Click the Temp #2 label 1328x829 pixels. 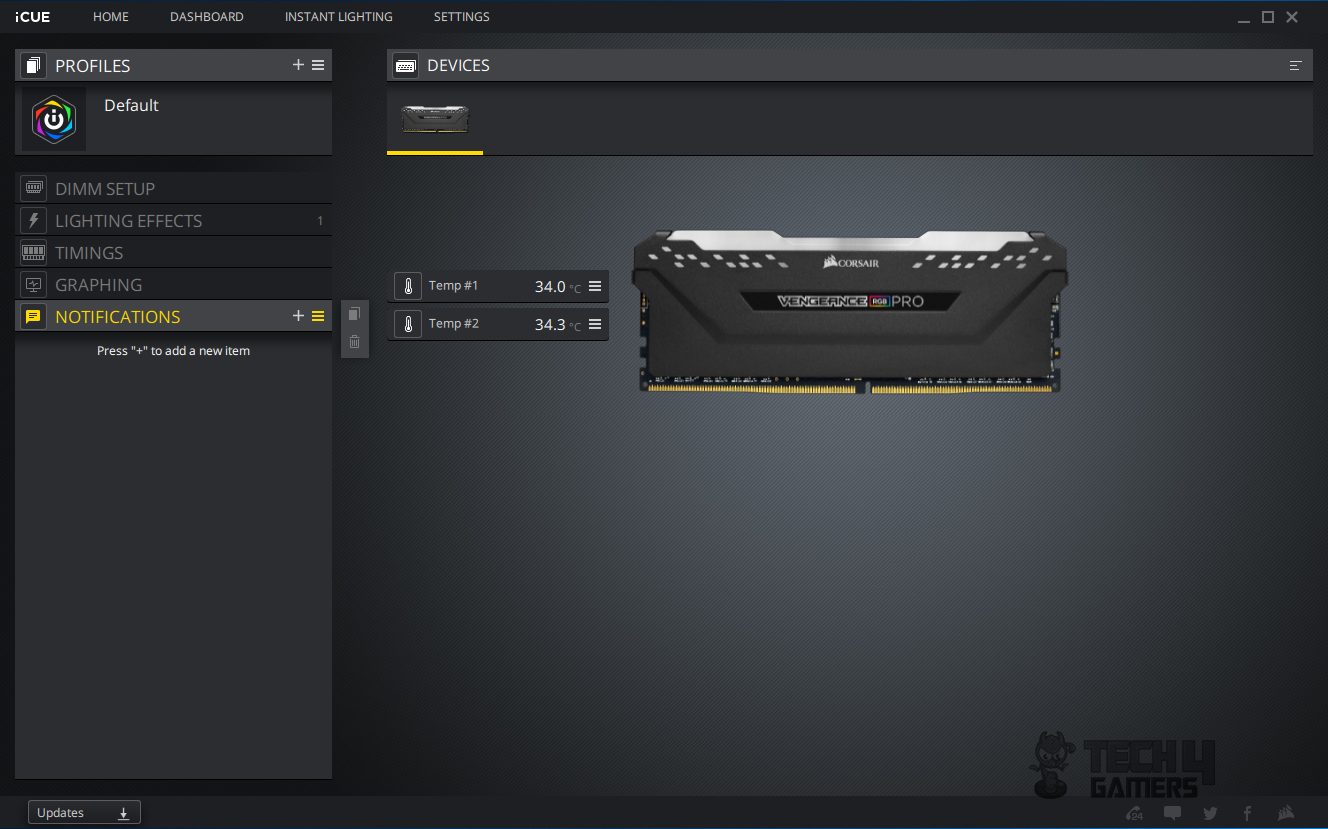tap(453, 324)
